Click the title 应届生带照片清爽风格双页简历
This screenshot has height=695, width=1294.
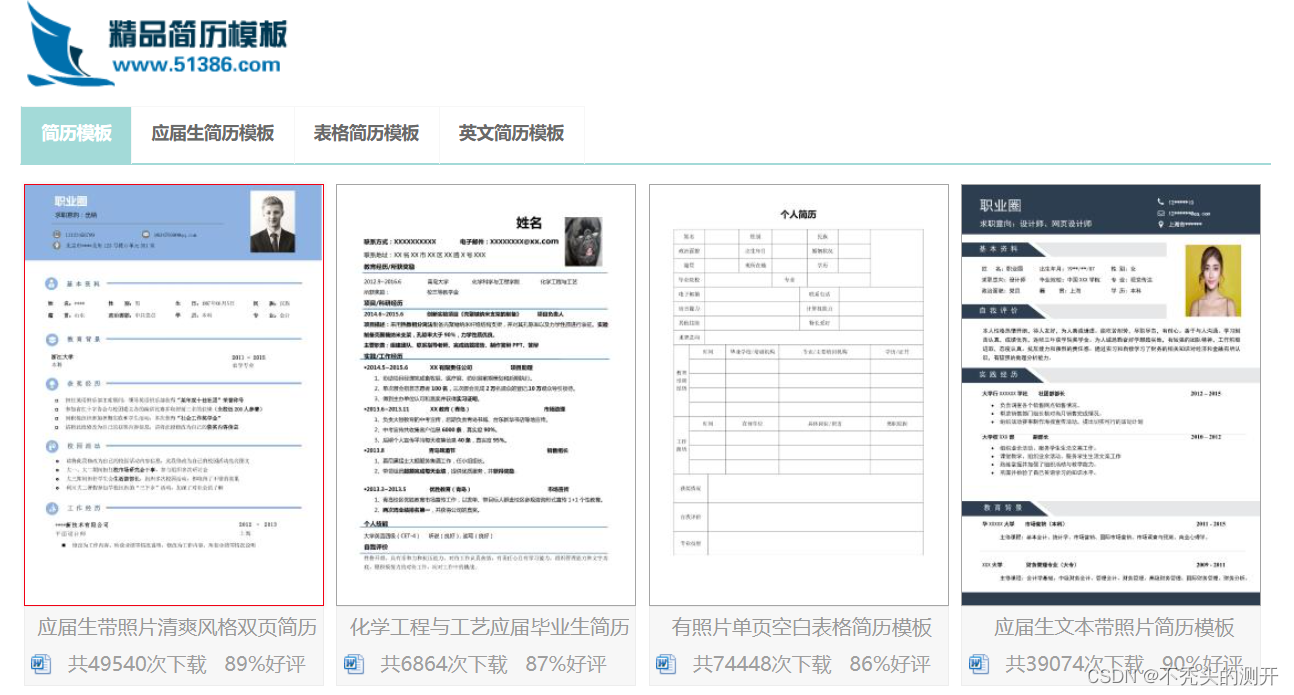[177, 628]
